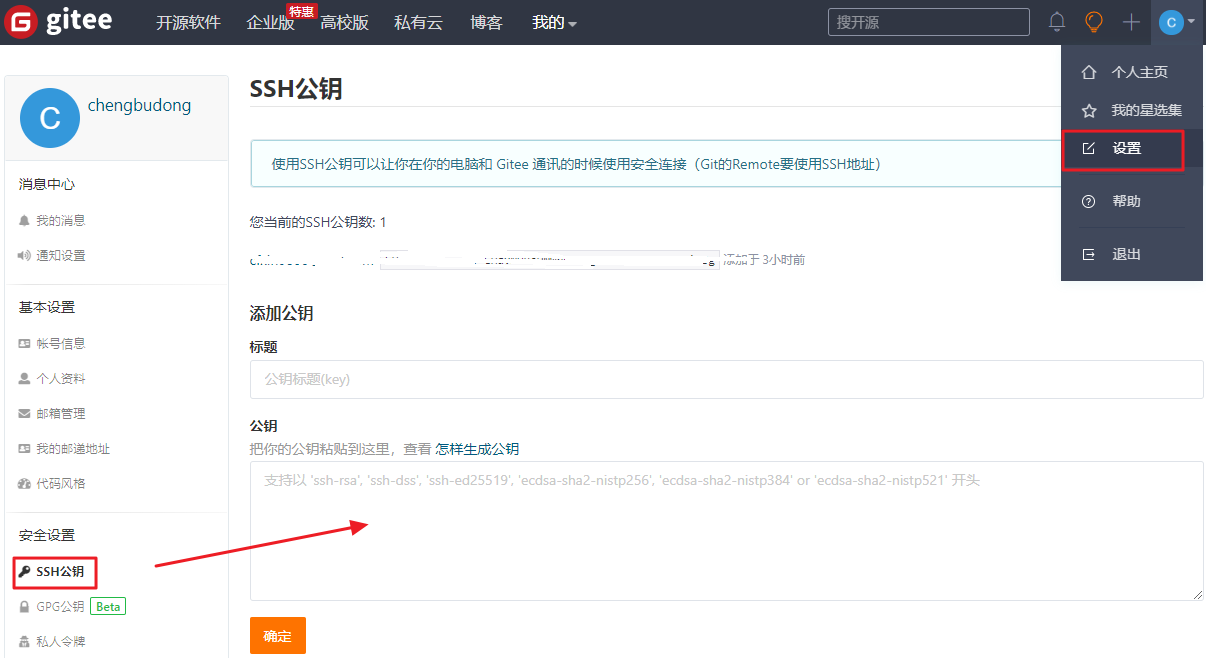Click the orange 确定 button
The height and width of the screenshot is (658, 1206).
(277, 635)
